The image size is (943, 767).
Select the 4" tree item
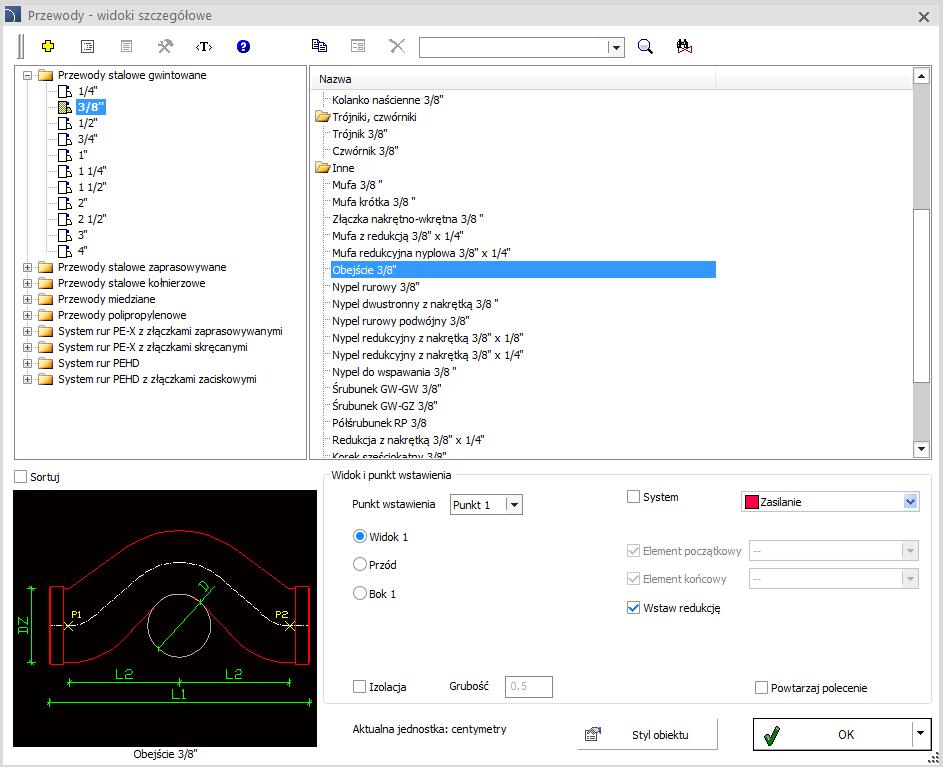coord(82,251)
